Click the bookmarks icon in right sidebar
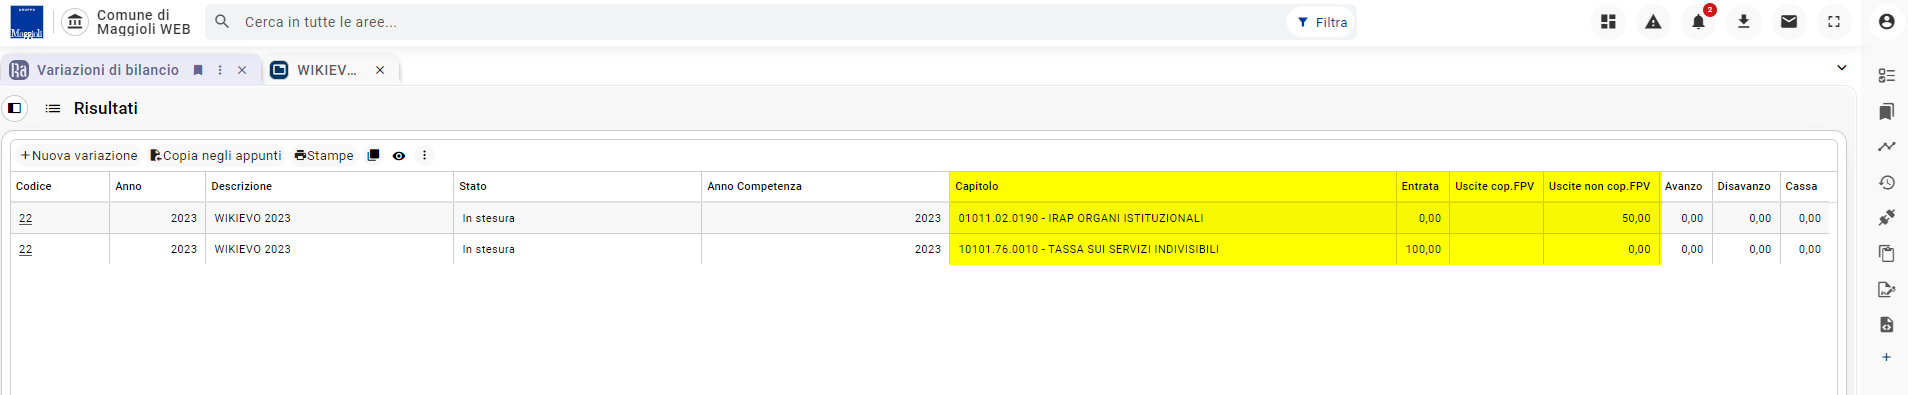 [x=1886, y=111]
